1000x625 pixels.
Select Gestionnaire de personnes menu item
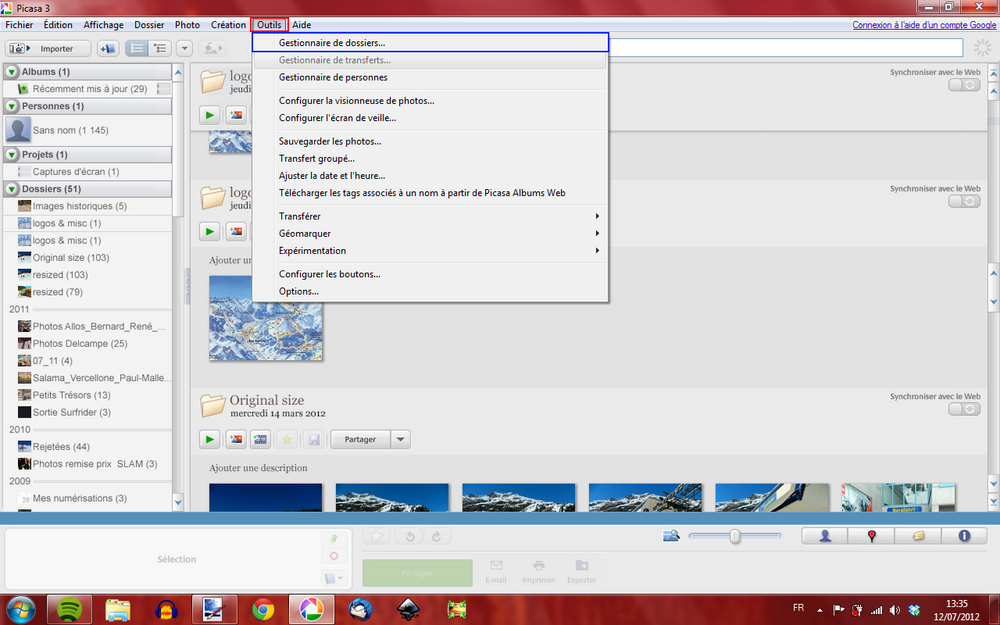[430, 77]
